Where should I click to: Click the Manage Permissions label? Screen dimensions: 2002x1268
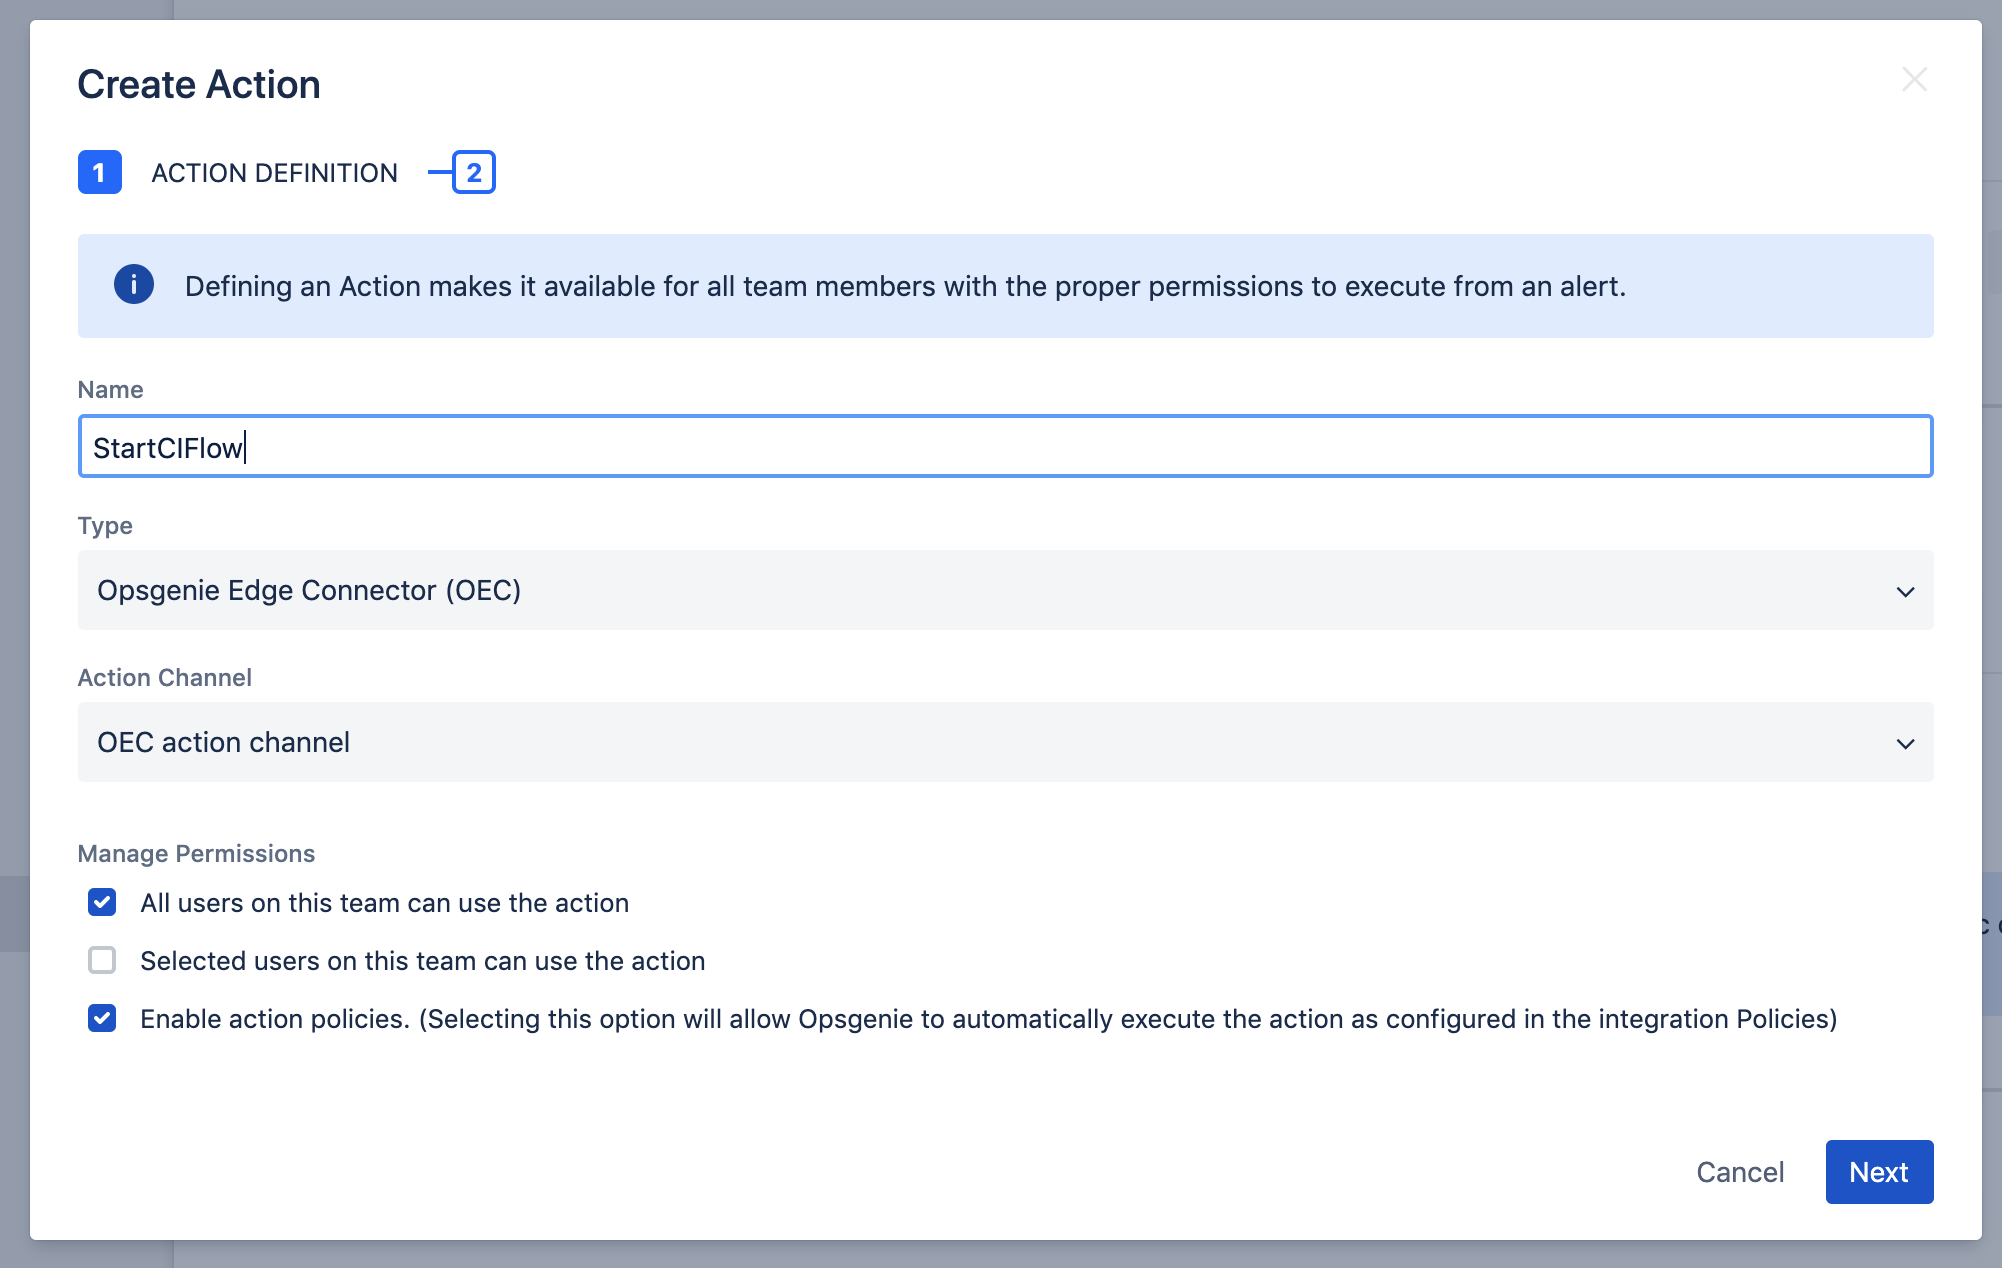(x=196, y=853)
